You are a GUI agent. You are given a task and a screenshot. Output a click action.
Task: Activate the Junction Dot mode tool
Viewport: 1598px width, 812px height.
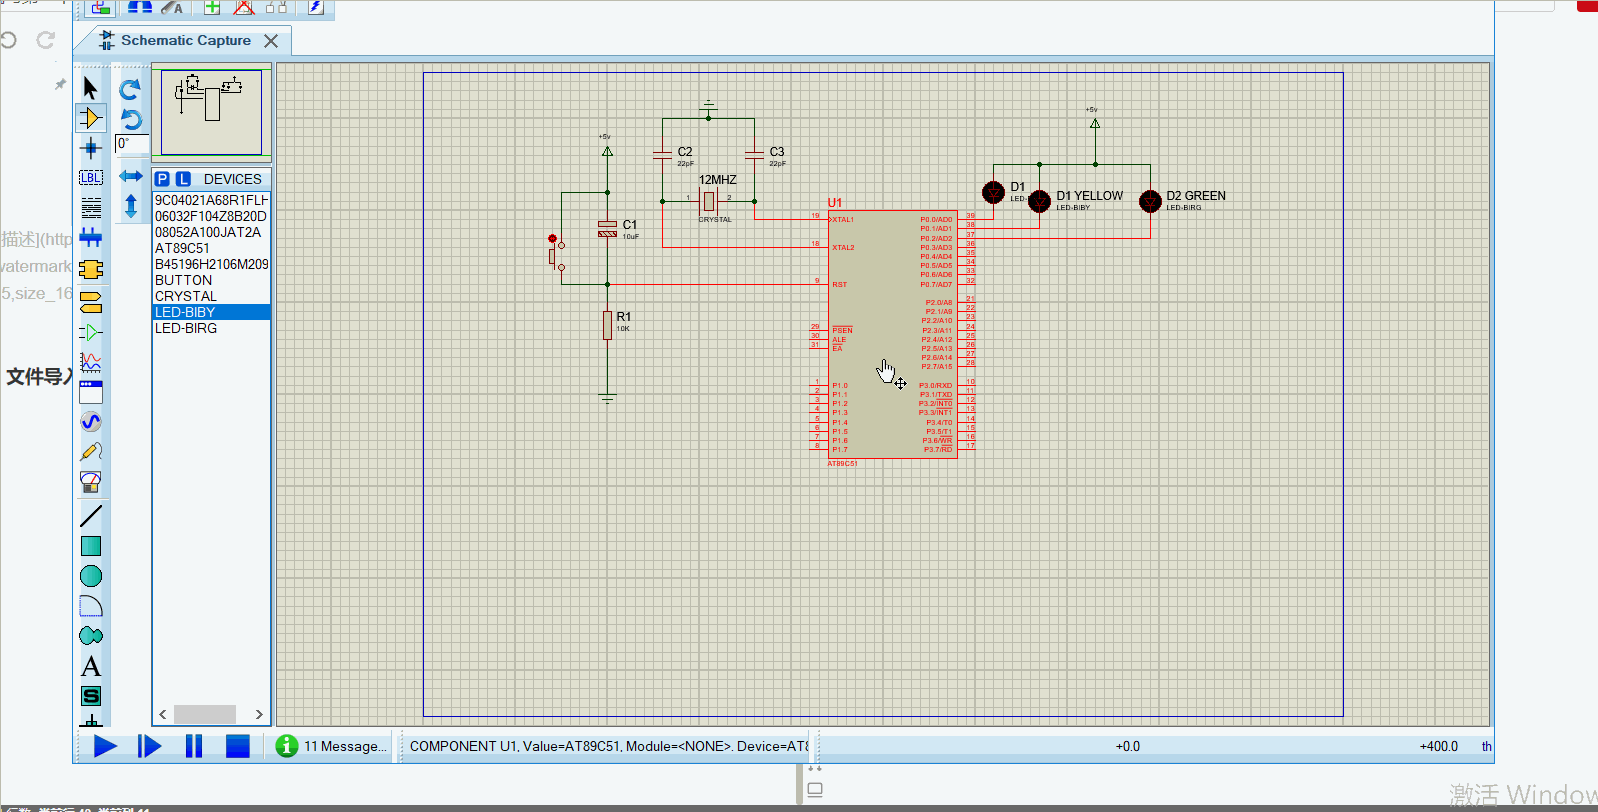pyautogui.click(x=91, y=148)
